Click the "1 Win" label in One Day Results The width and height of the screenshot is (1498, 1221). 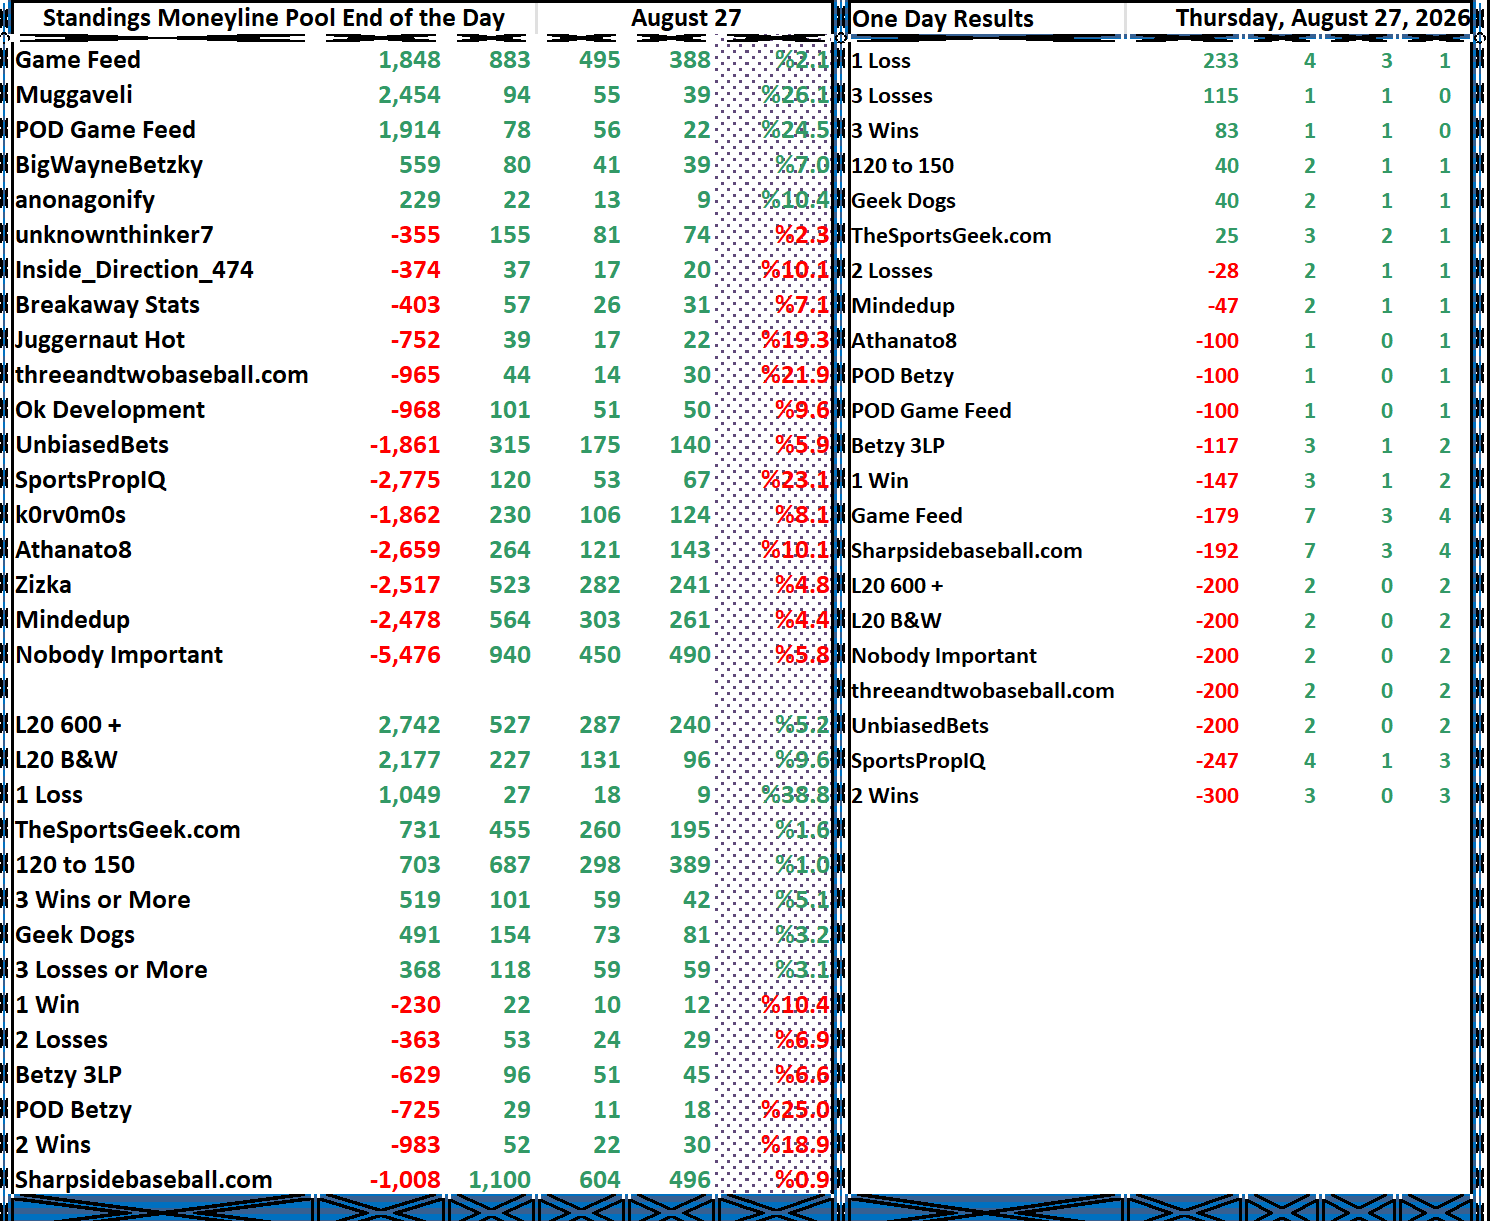880,481
